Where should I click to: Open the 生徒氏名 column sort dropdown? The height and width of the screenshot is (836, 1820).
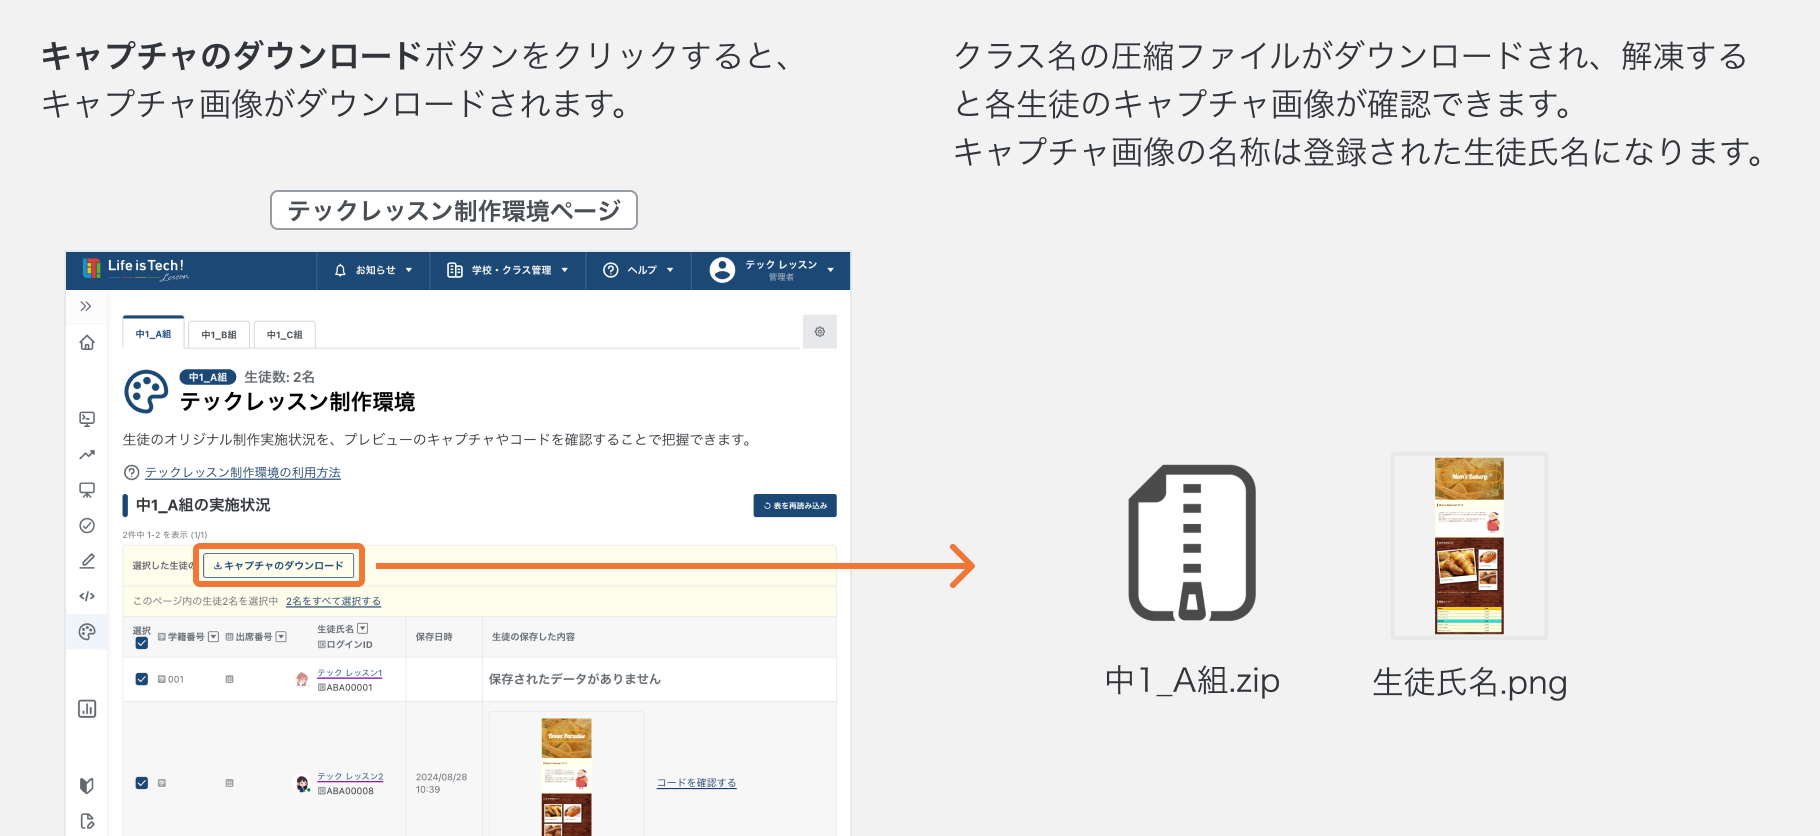[x=363, y=628]
